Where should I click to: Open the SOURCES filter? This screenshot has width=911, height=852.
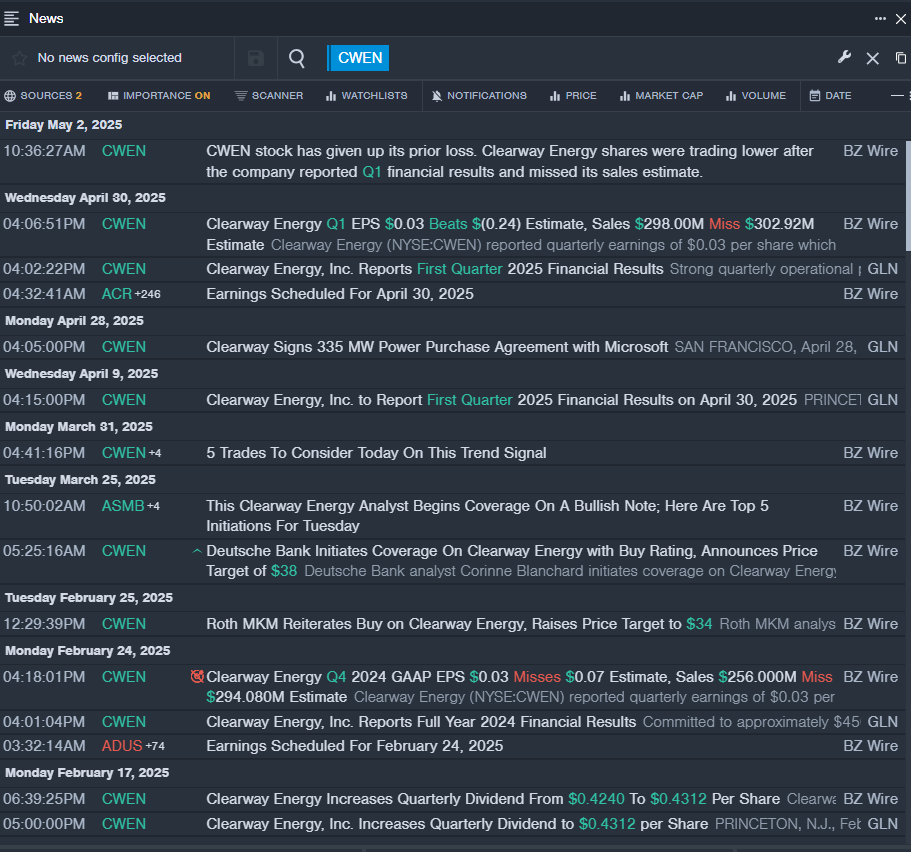tap(43, 95)
